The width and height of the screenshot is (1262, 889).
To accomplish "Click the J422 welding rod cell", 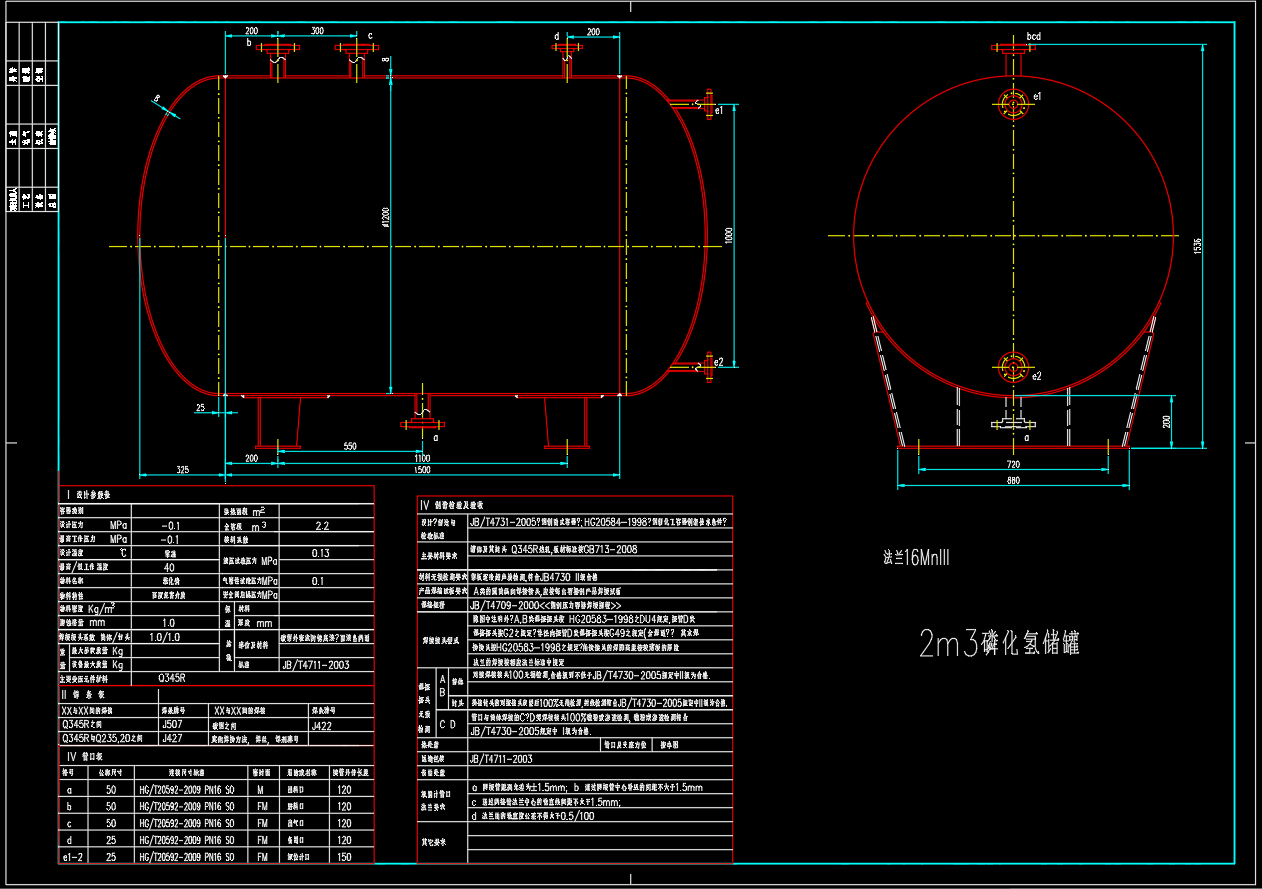I will [x=322, y=726].
